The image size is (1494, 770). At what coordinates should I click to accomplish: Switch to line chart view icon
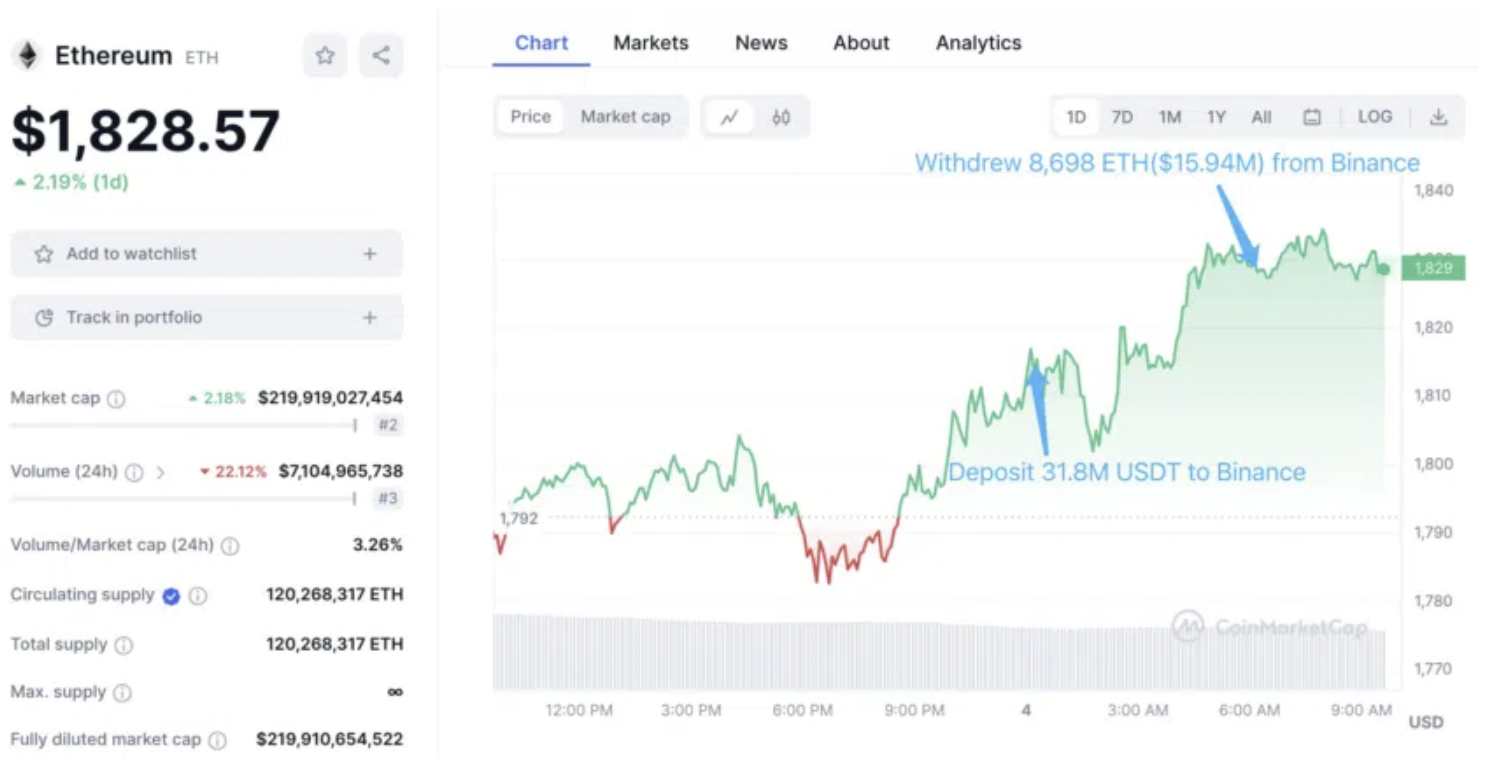tap(729, 117)
